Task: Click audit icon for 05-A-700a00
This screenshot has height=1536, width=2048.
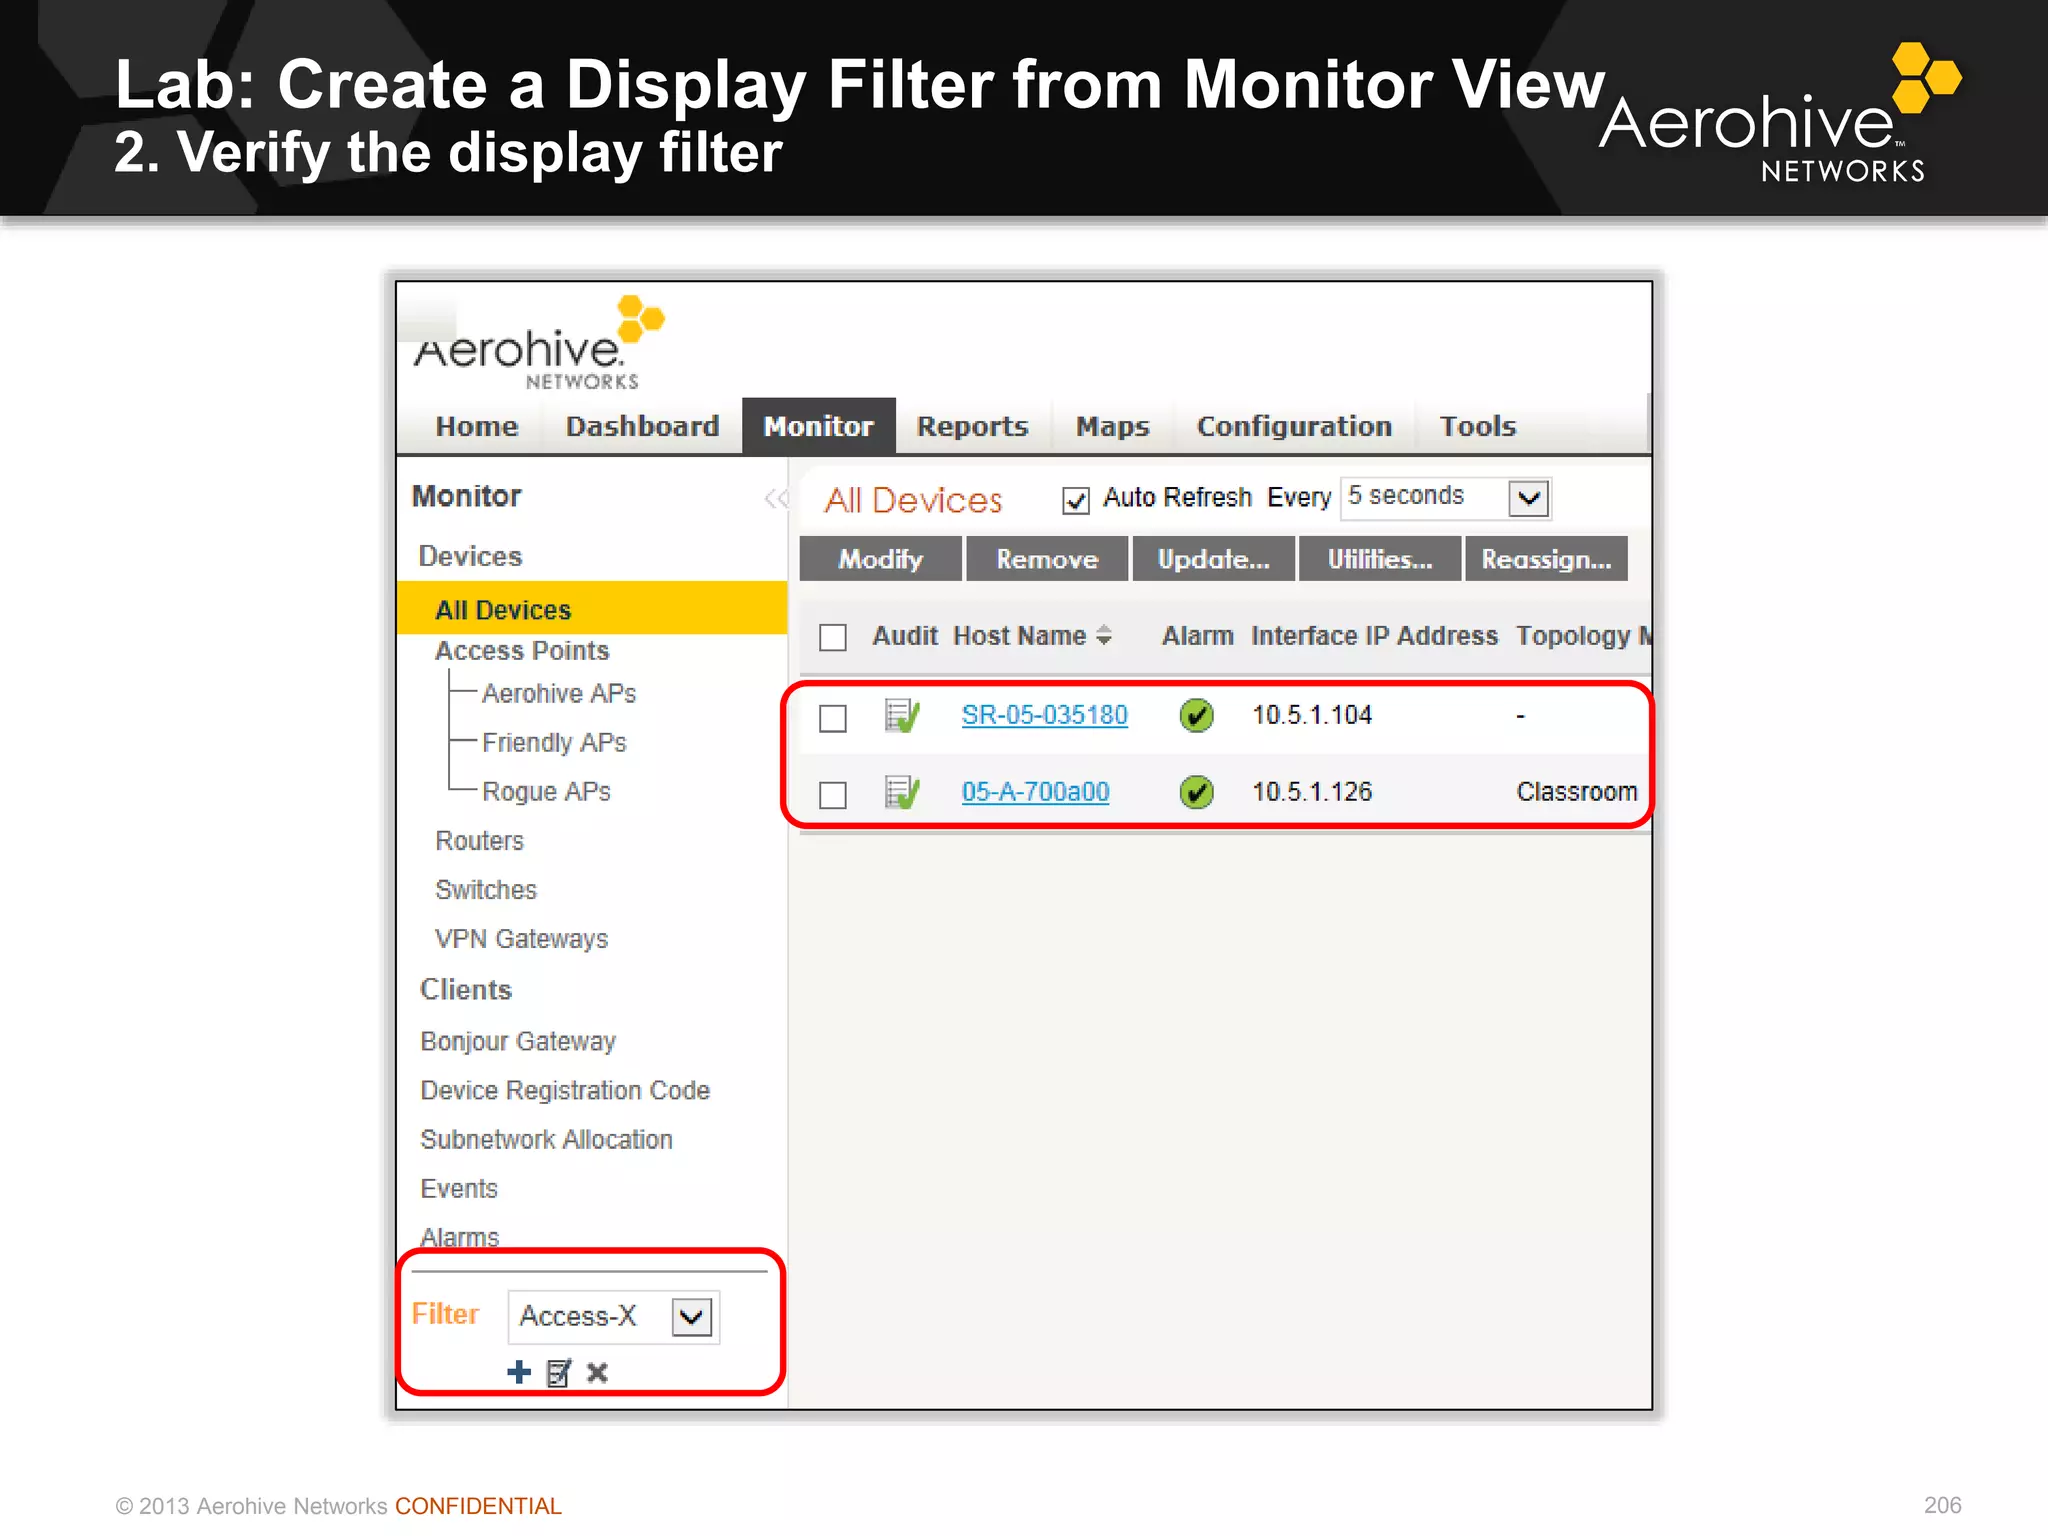Action: click(902, 793)
